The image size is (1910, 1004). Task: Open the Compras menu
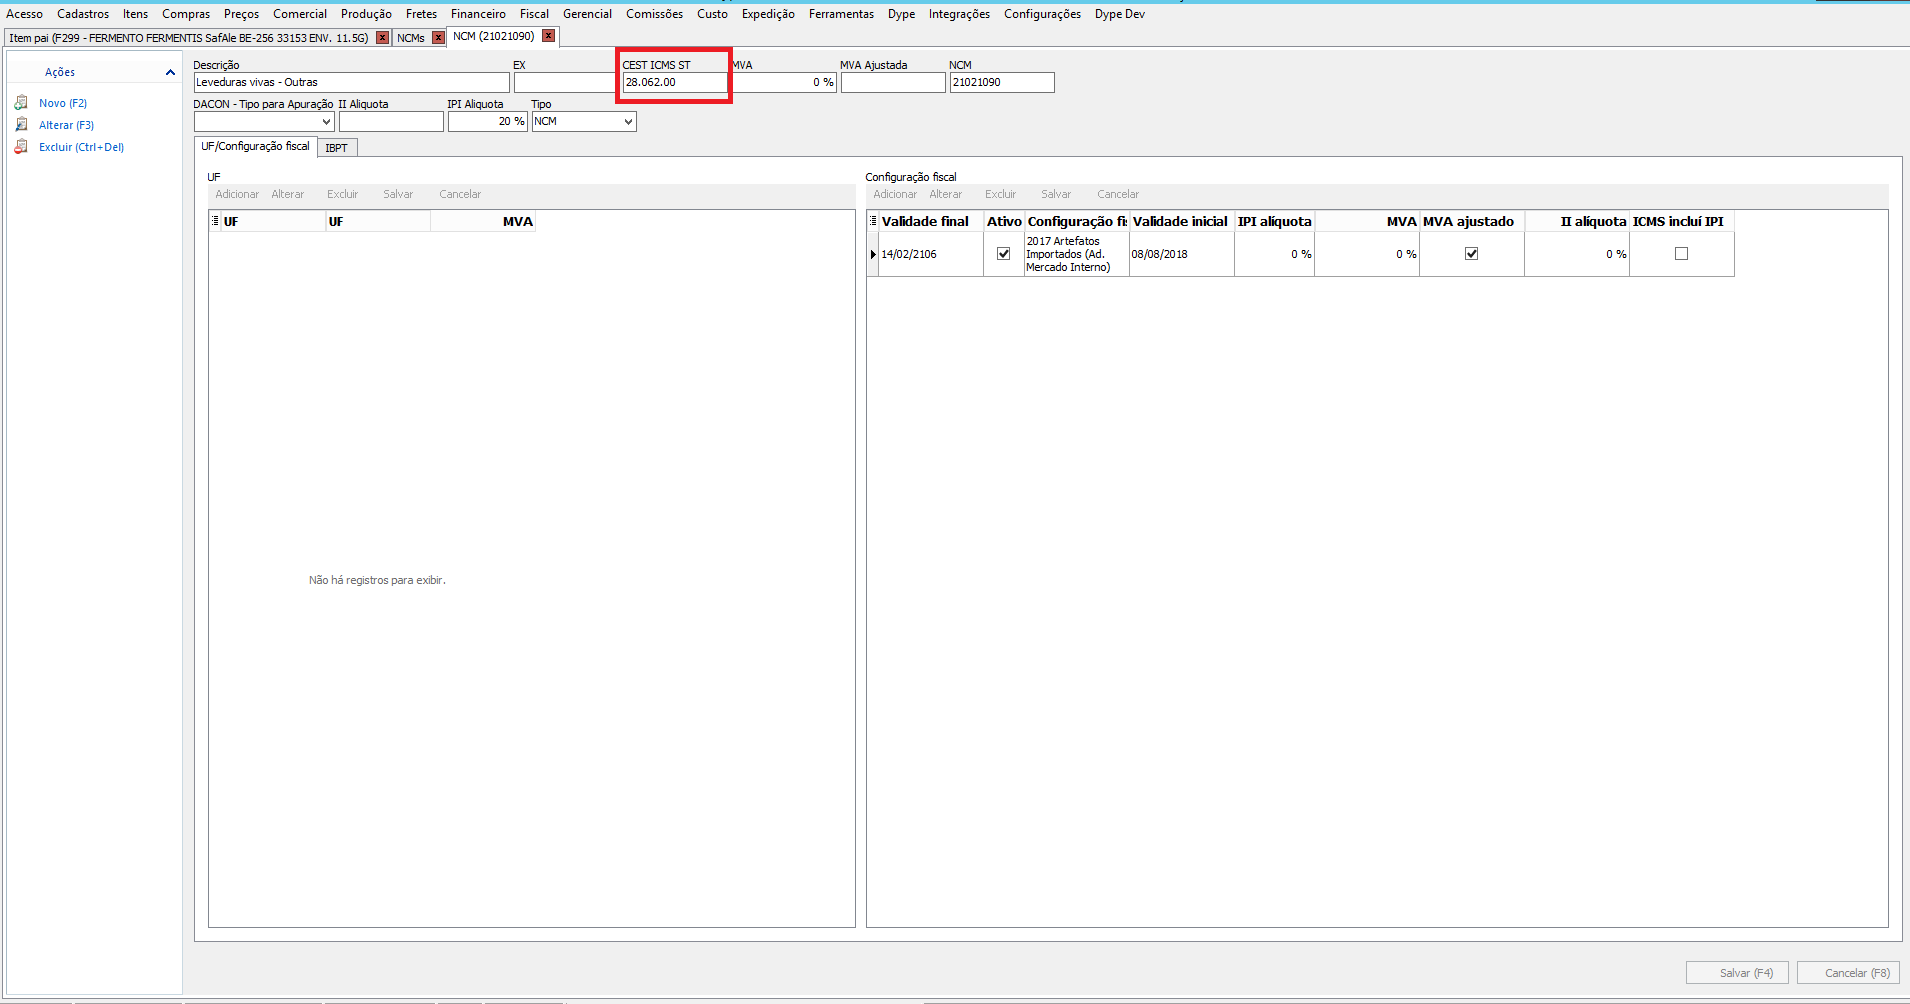[x=186, y=14]
